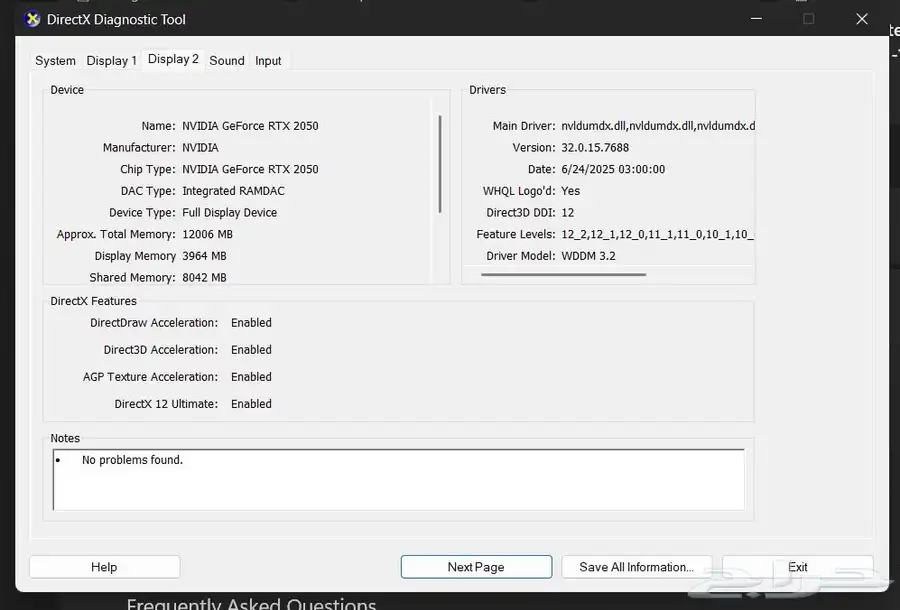Screen dimensions: 900x610
Task: Click the Feature Levels value list
Action: pos(657,234)
